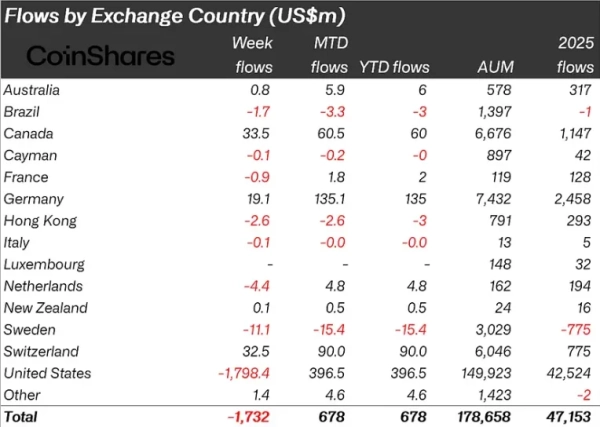Select the Luxembourg row label
The height and width of the screenshot is (427, 600).
[43, 265]
